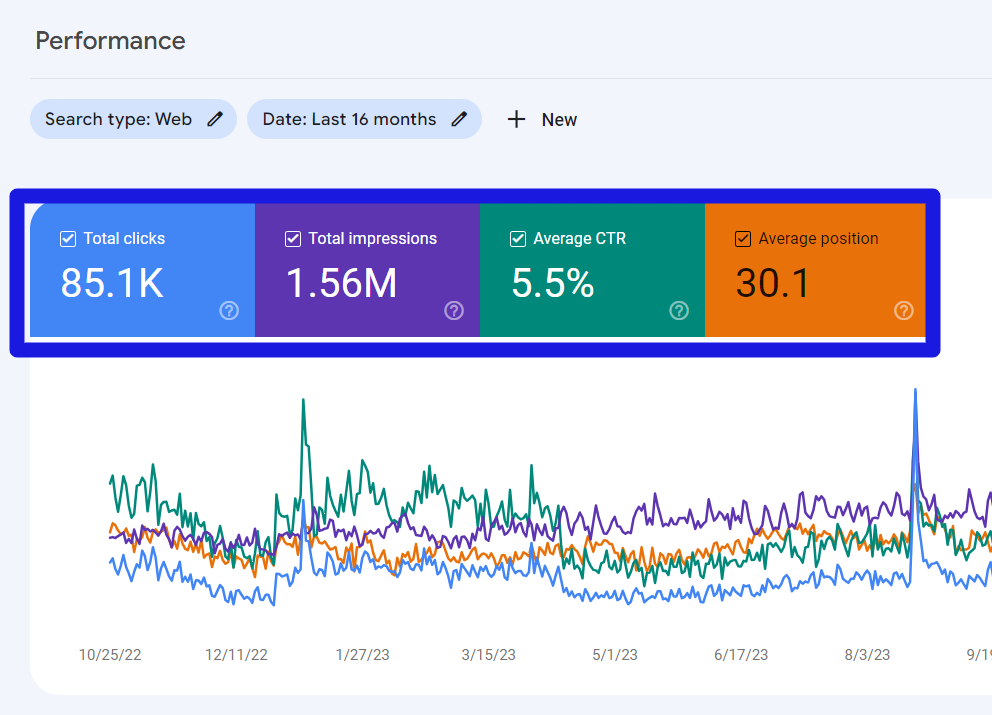The height and width of the screenshot is (715, 992).
Task: Open help for Average CTR
Action: pyautogui.click(x=679, y=311)
